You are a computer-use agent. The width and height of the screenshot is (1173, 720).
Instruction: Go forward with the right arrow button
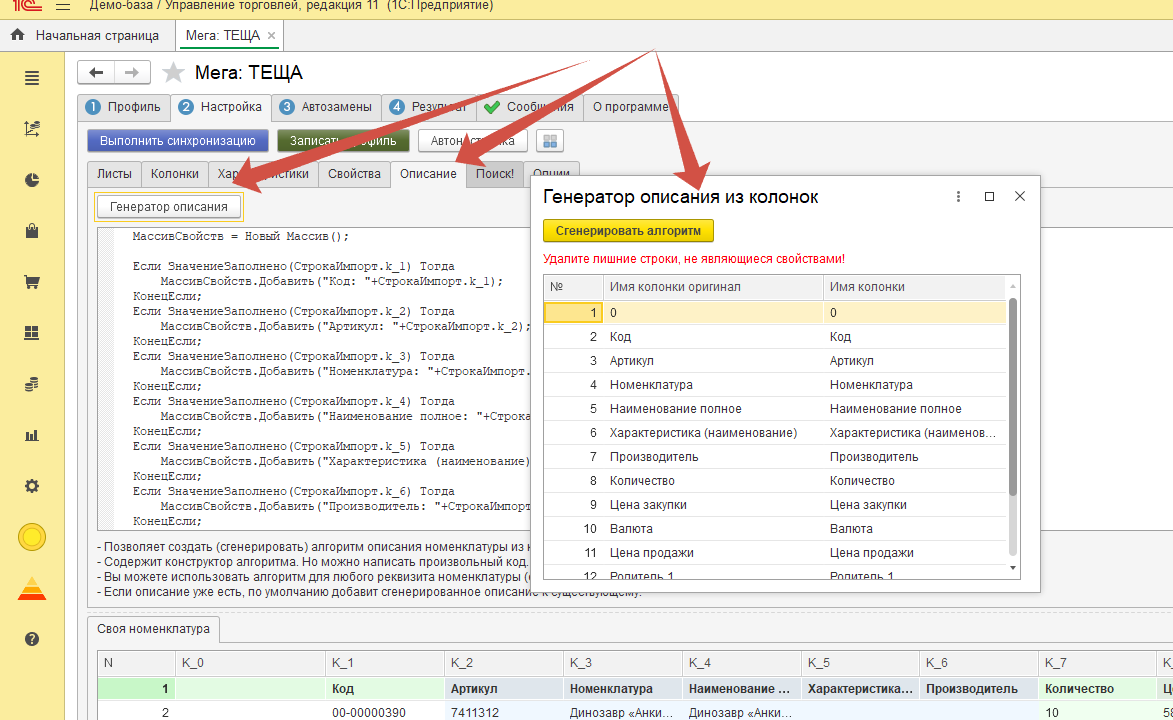[132, 73]
